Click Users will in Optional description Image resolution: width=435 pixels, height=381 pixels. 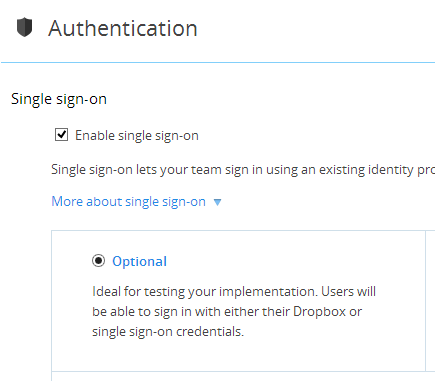[348, 292]
